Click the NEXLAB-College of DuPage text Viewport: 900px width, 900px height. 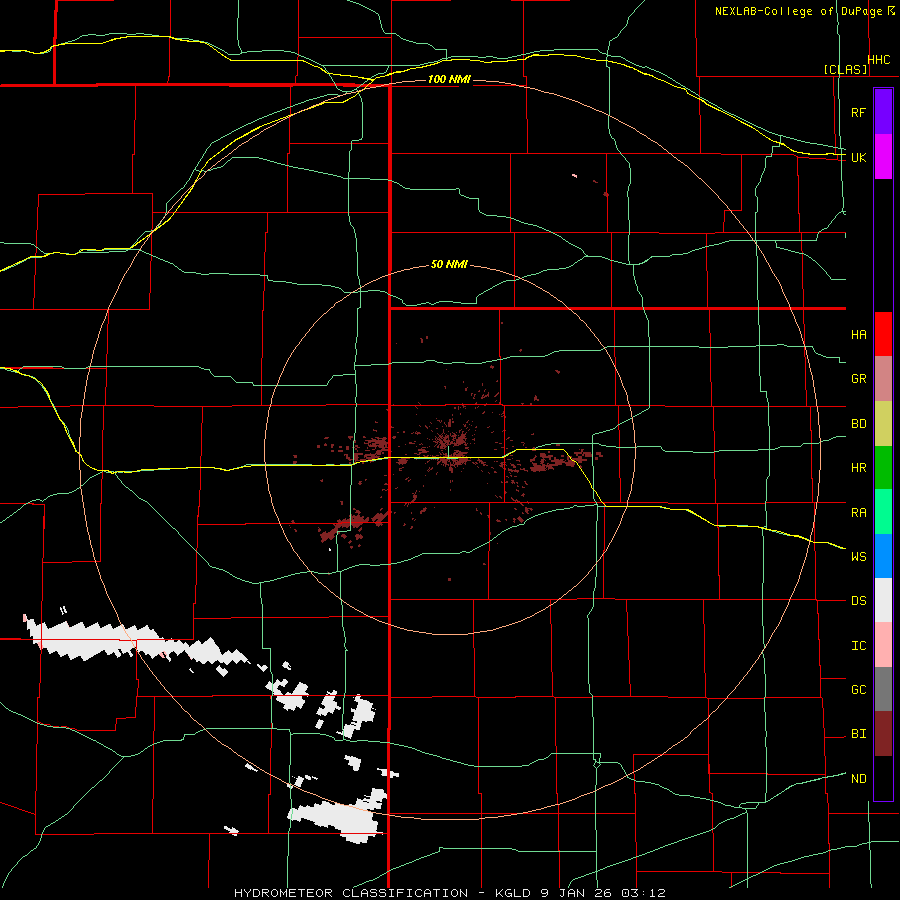coord(798,11)
